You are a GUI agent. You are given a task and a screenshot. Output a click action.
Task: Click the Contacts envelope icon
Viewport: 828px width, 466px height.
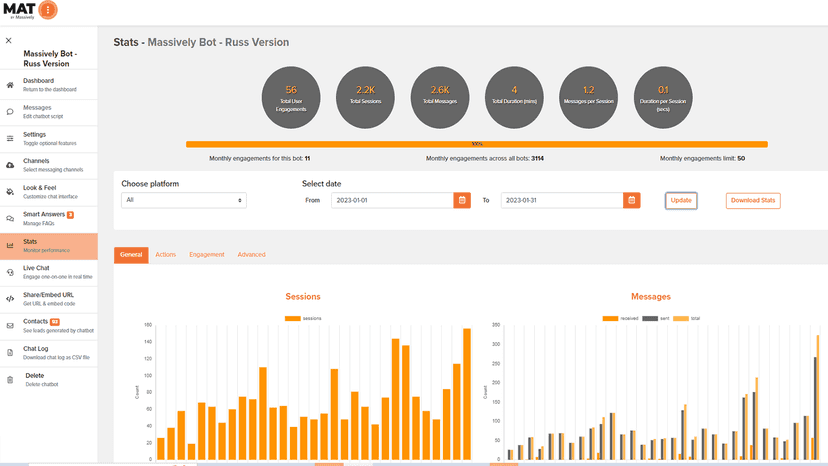[x=10, y=325]
